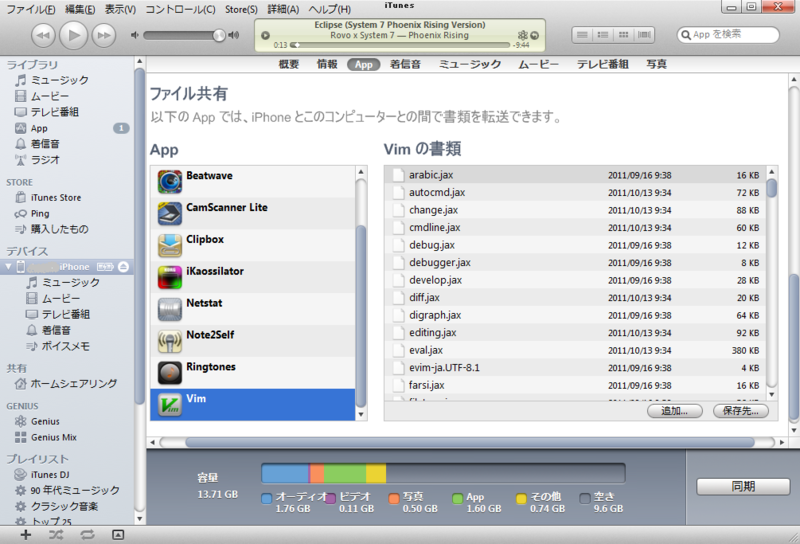800x544 pixels.
Task: Click the mute speaker icon left of the volume slider
Action: pos(135,35)
